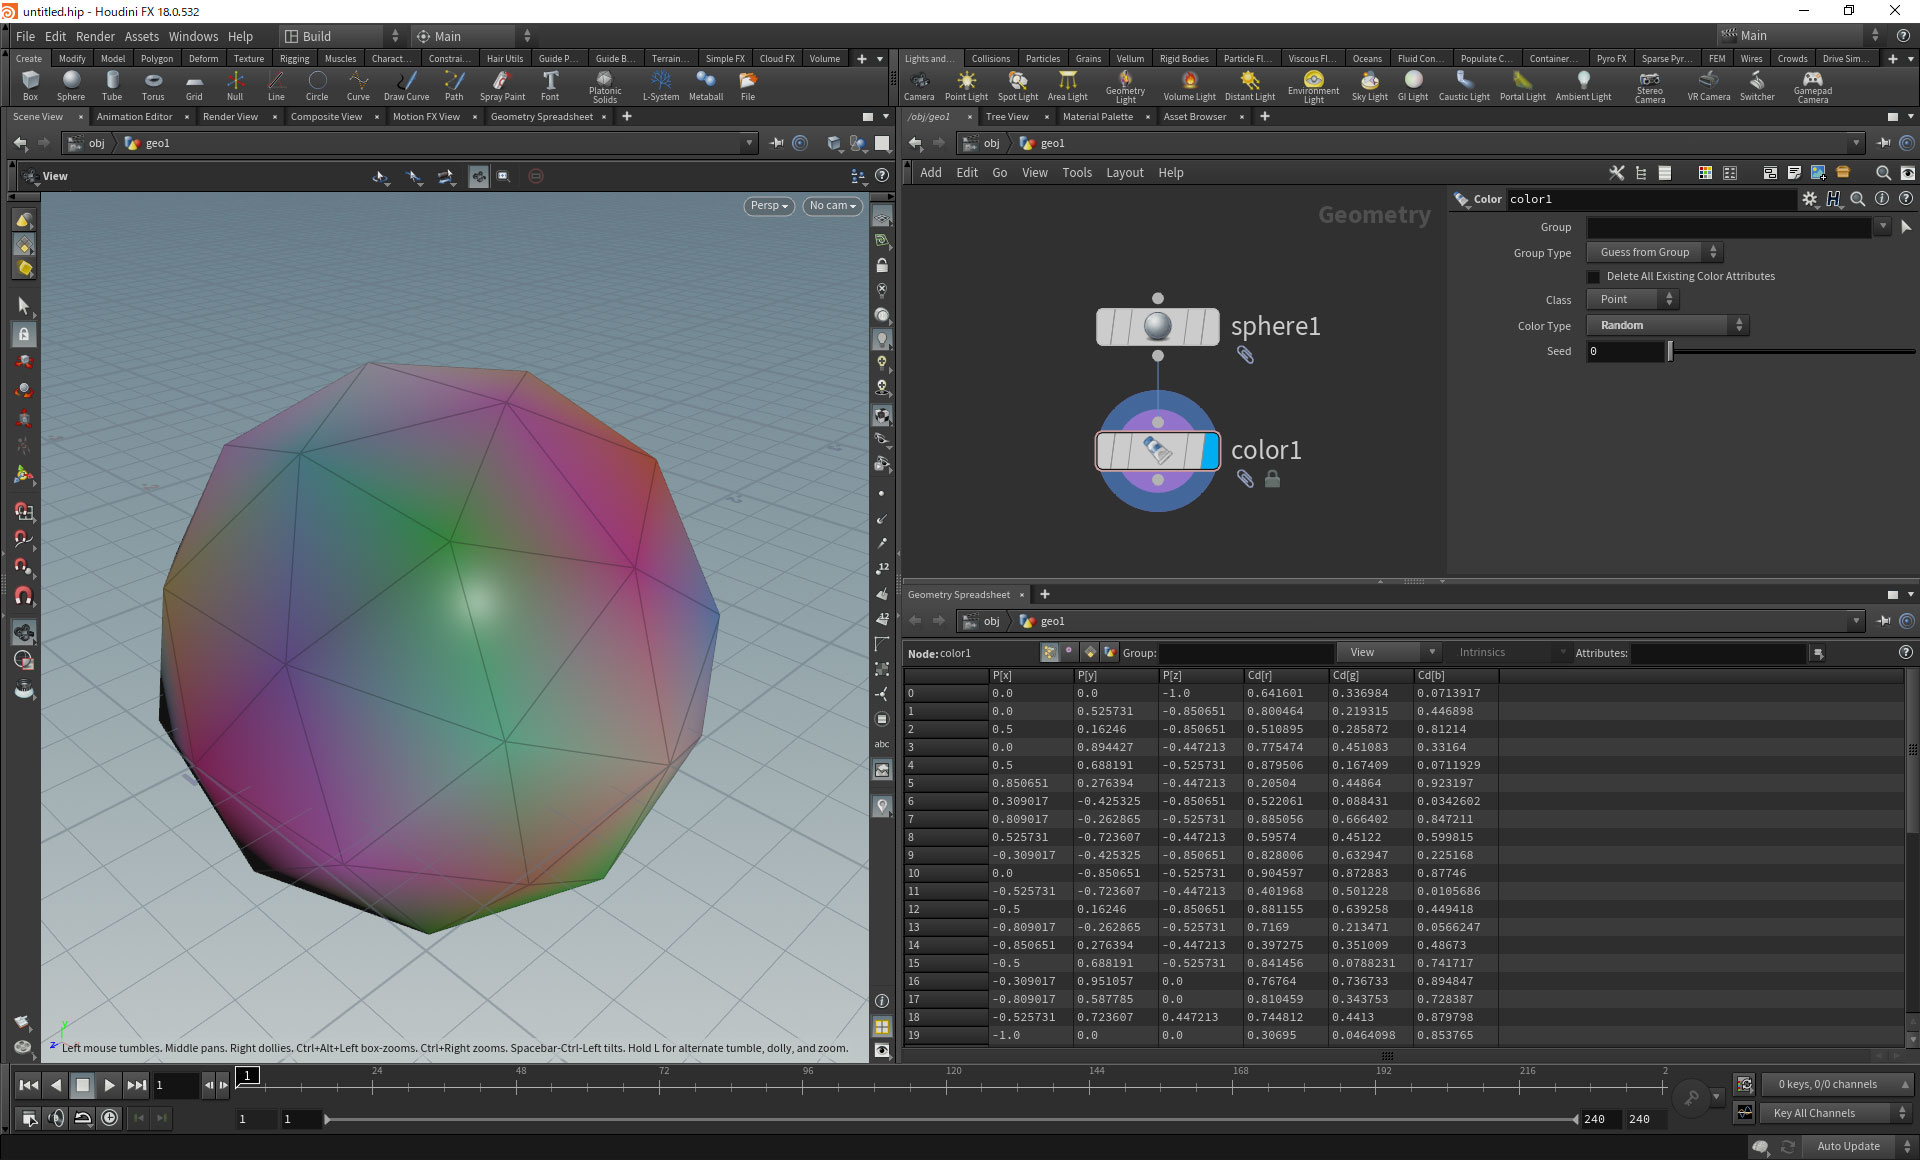This screenshot has width=1920, height=1160.
Task: Add a Spot Light
Action: (x=1018, y=85)
